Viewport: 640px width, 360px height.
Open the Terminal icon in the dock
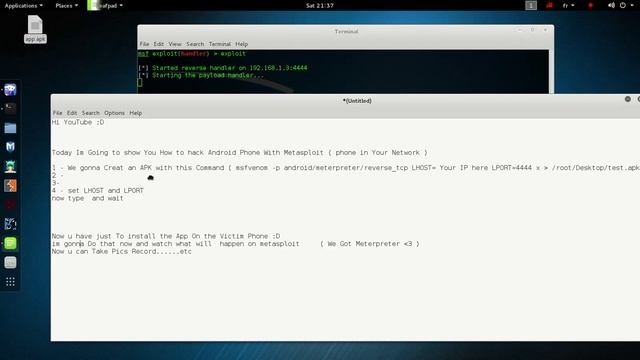10,108
